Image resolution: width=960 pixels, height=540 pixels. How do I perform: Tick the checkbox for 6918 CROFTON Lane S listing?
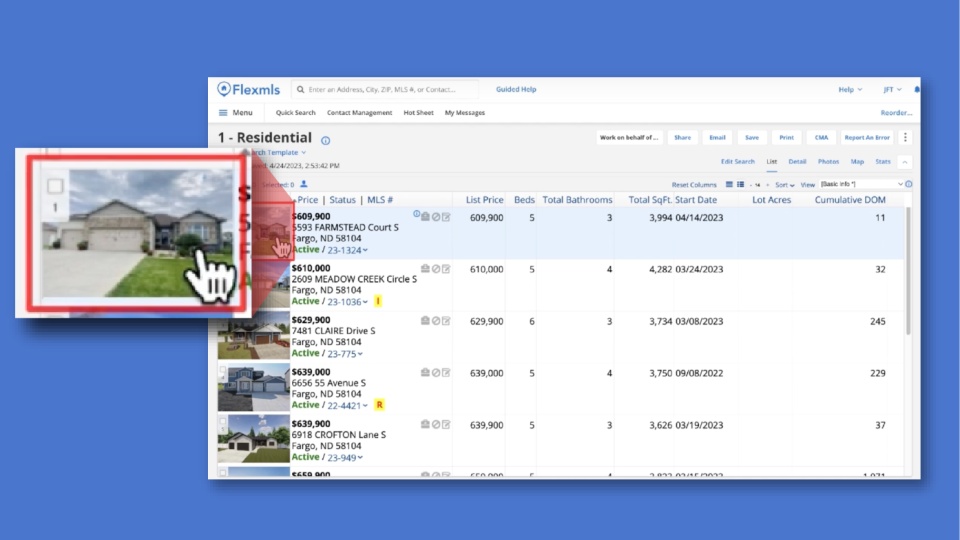pos(223,422)
